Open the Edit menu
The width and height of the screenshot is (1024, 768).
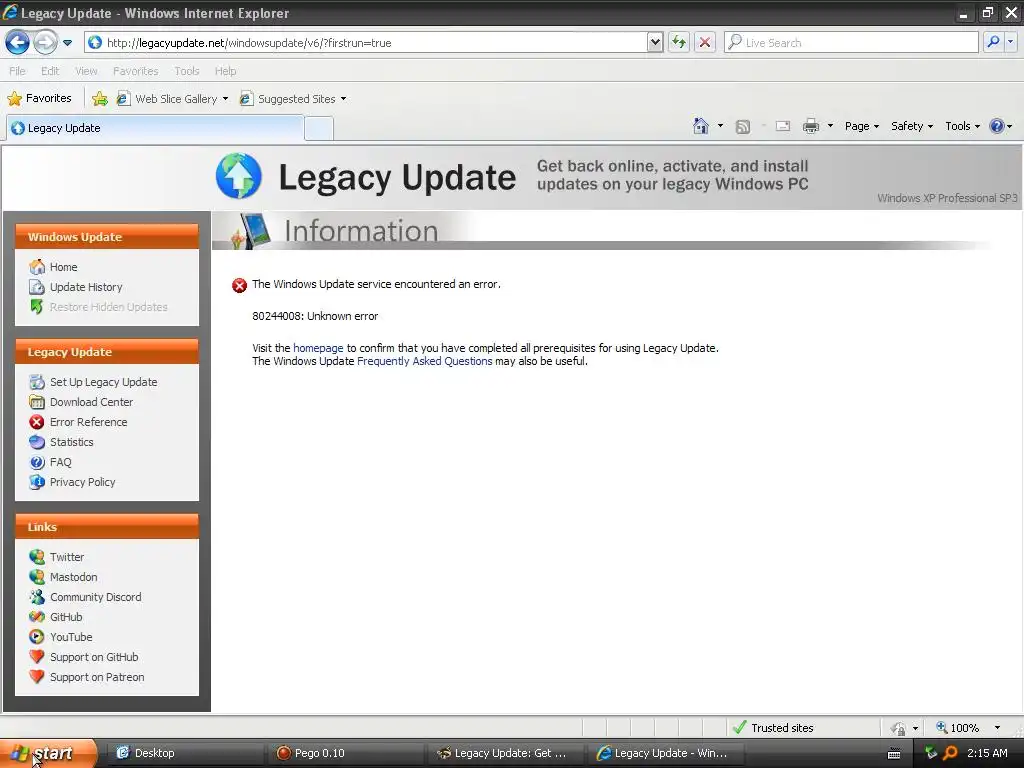50,71
